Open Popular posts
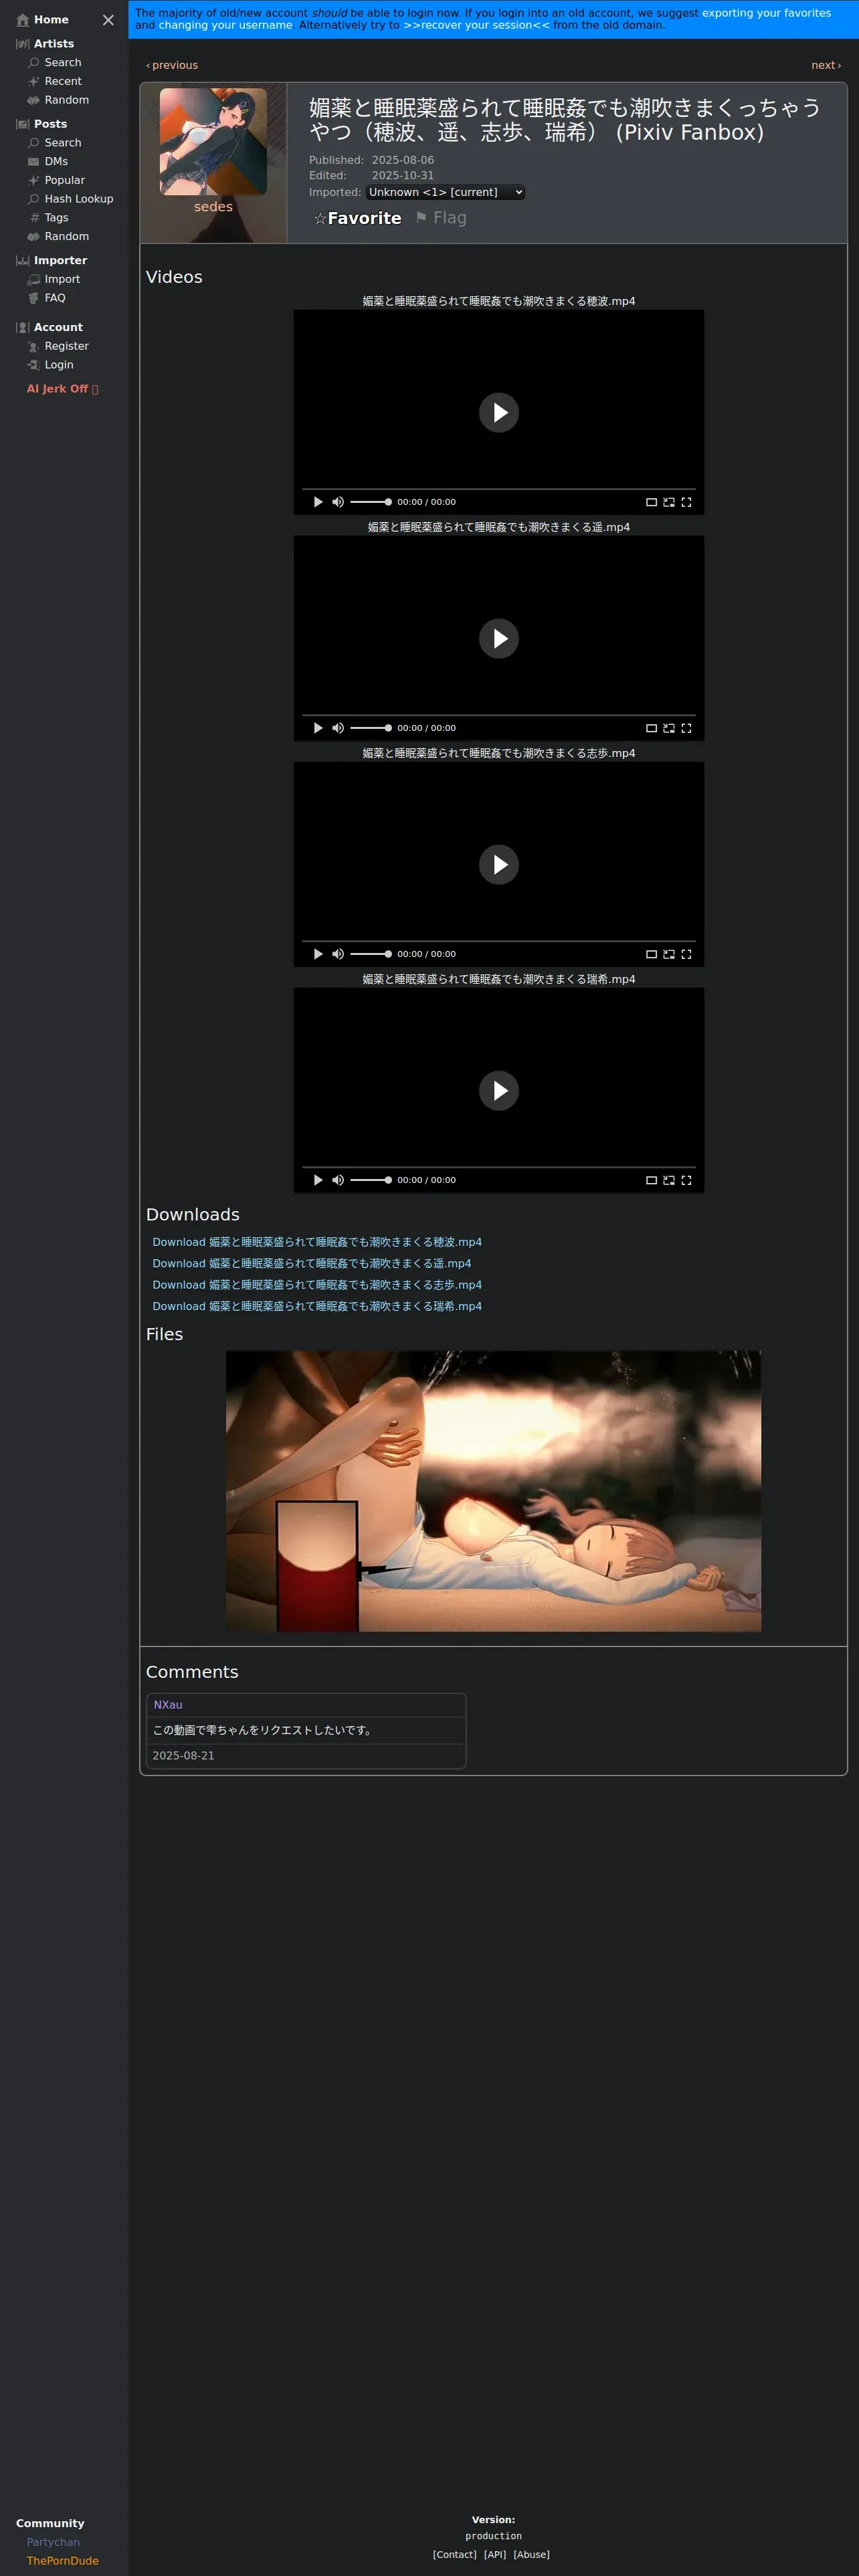Screen dimensions: 859x2576 (56, 180)
